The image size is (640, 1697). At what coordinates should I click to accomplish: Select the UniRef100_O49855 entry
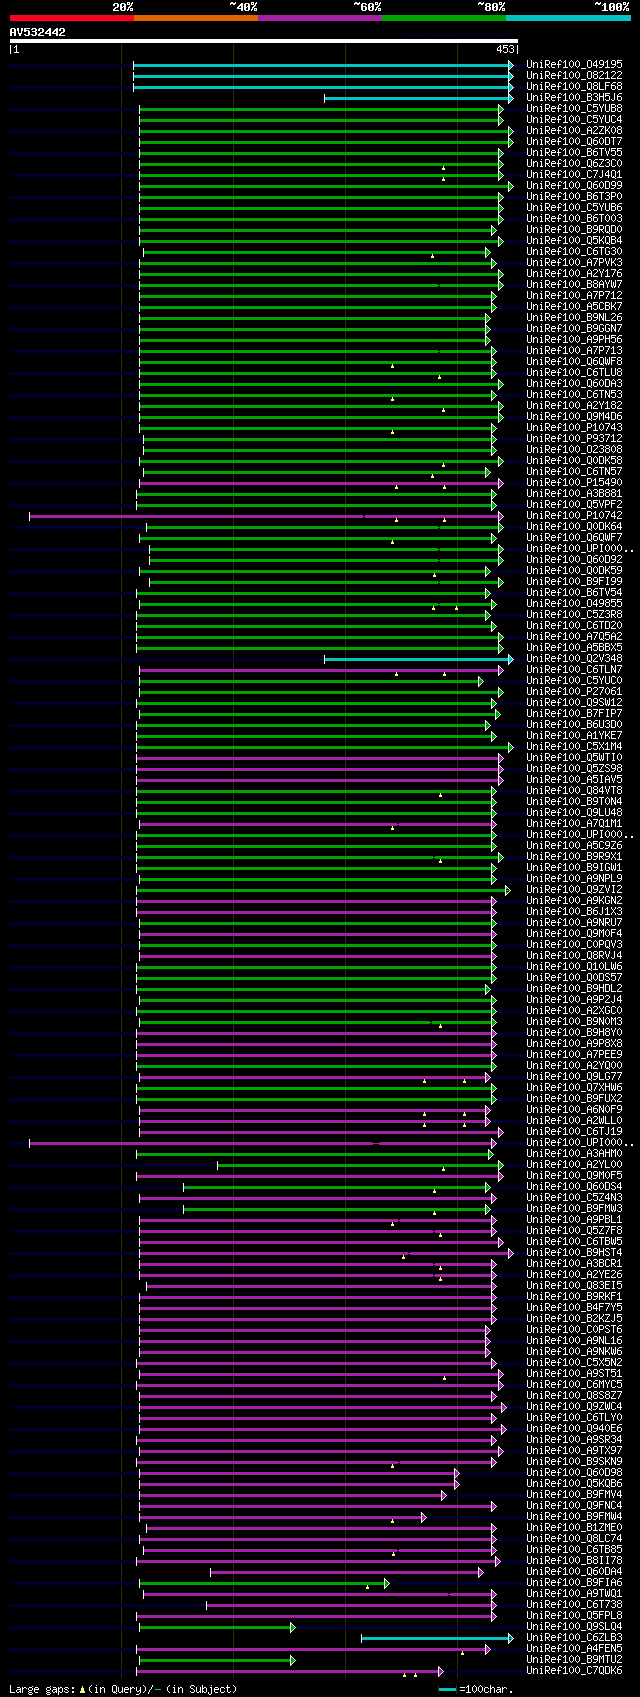(x=574, y=604)
